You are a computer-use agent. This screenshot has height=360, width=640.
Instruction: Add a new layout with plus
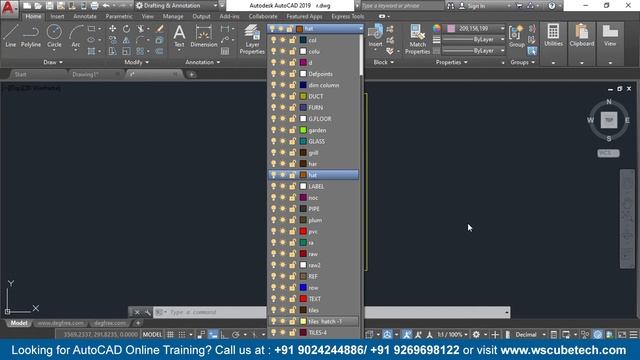coord(138,323)
